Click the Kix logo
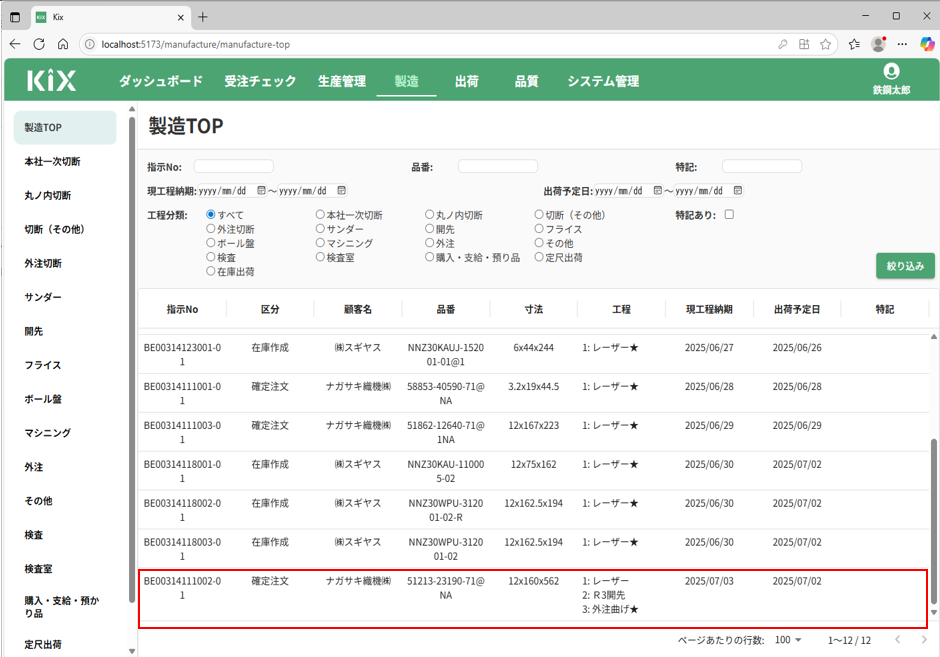The width and height of the screenshot is (940, 657). point(52,80)
